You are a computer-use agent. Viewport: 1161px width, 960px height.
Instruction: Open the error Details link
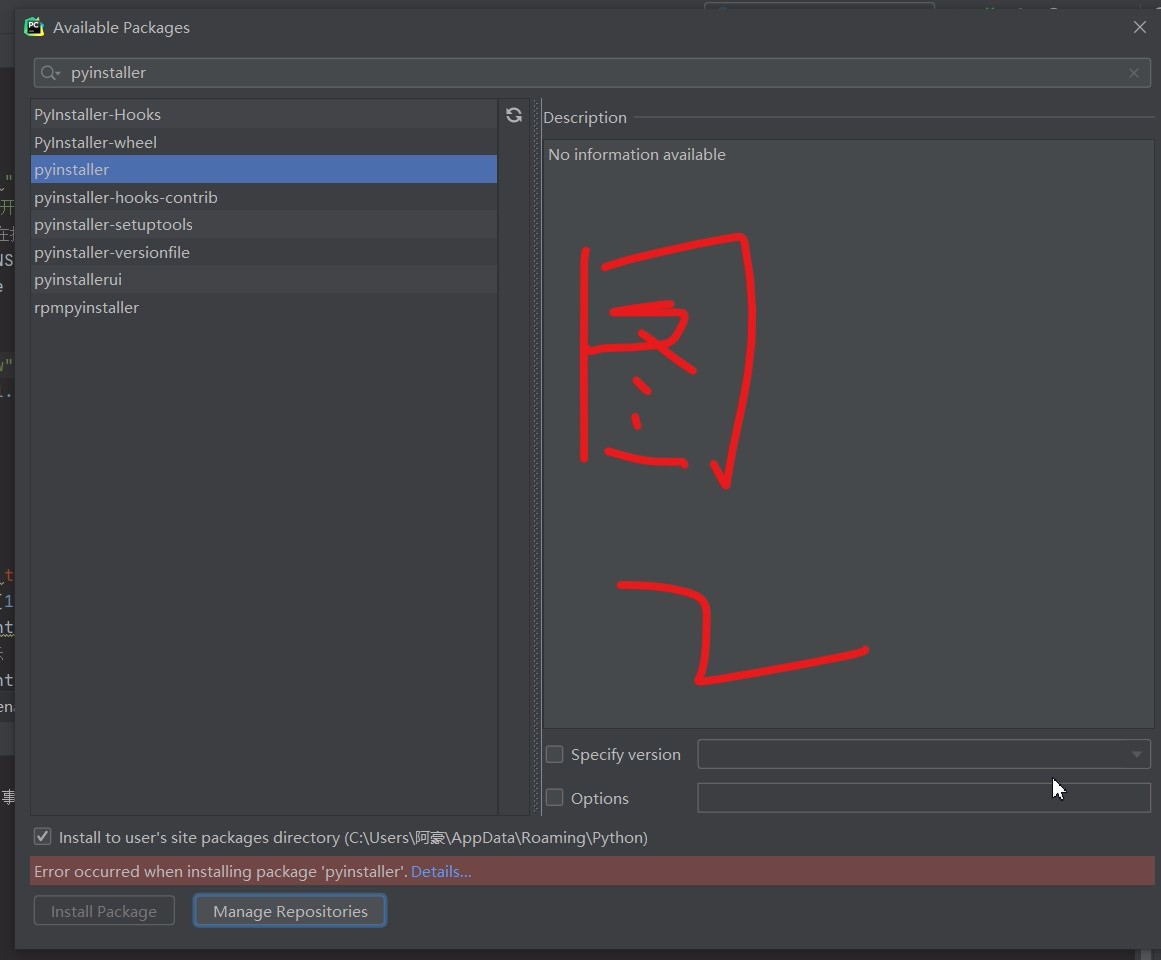click(x=441, y=872)
